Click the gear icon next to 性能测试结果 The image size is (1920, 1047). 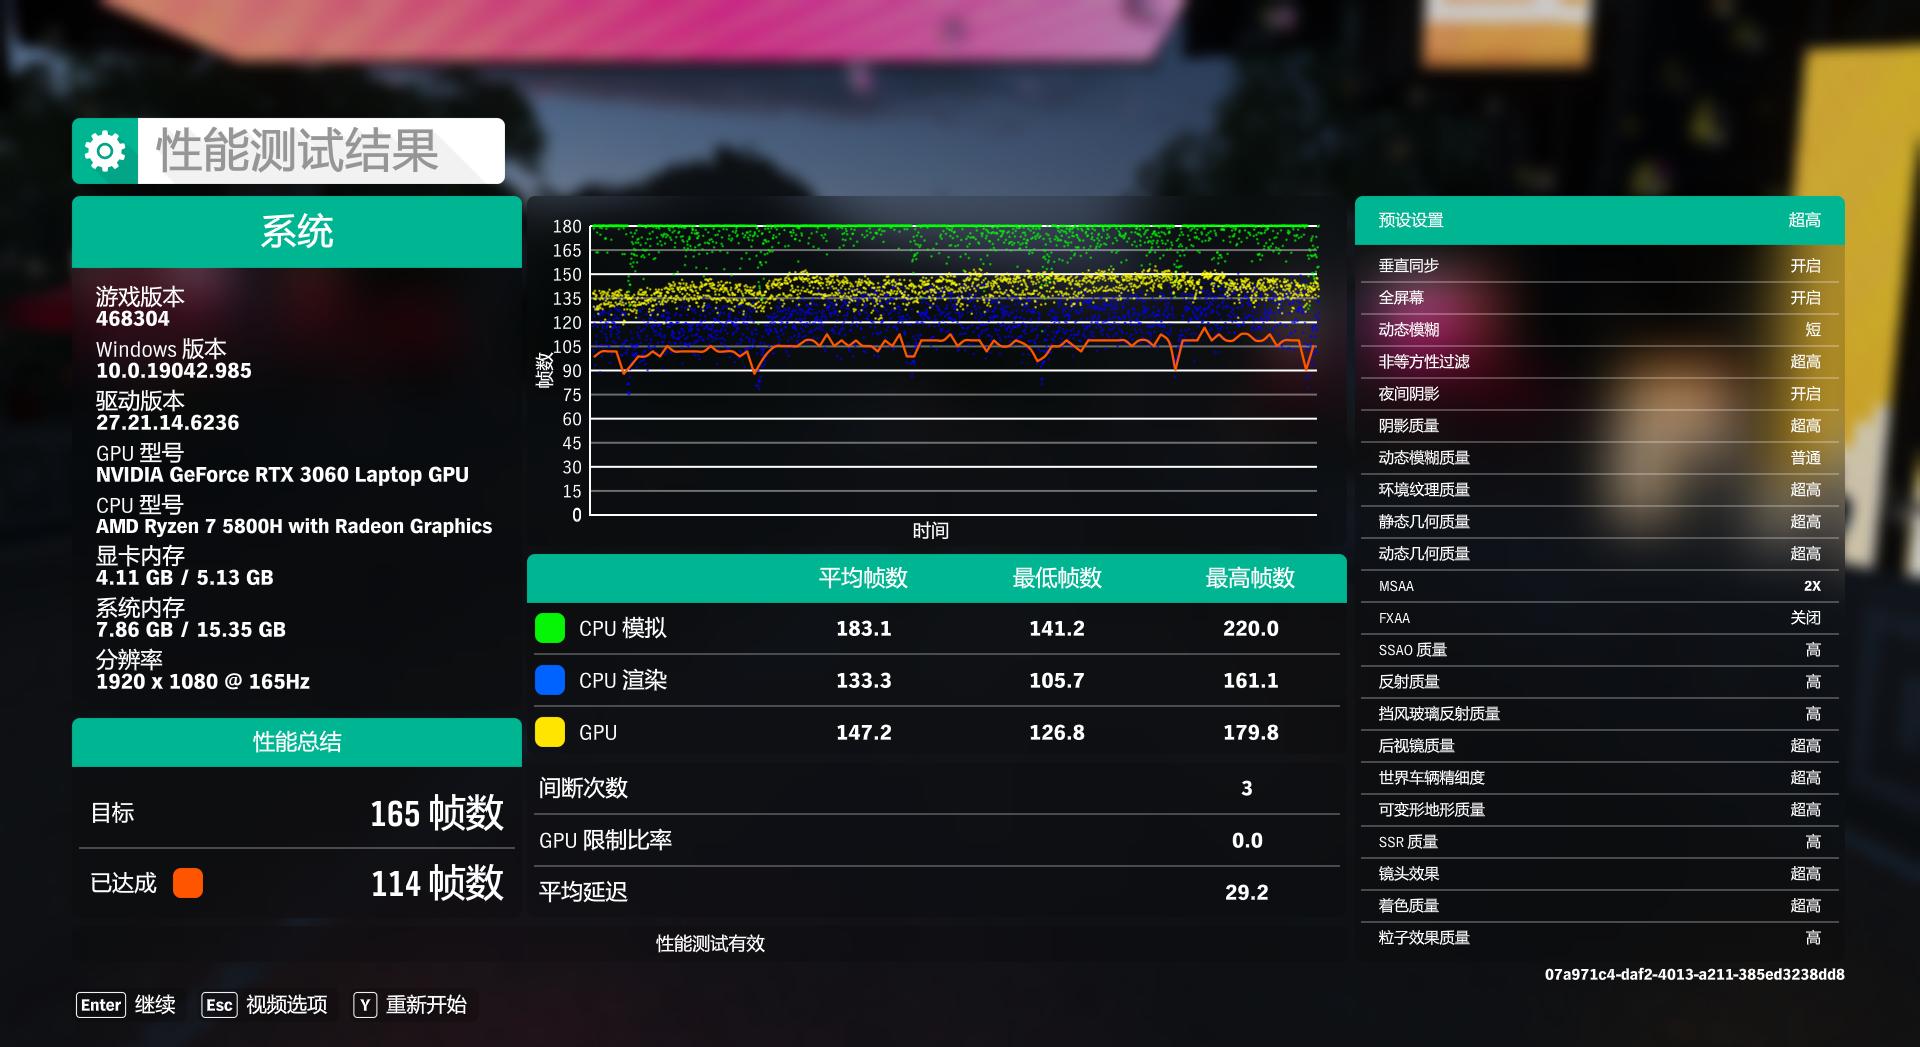103,150
